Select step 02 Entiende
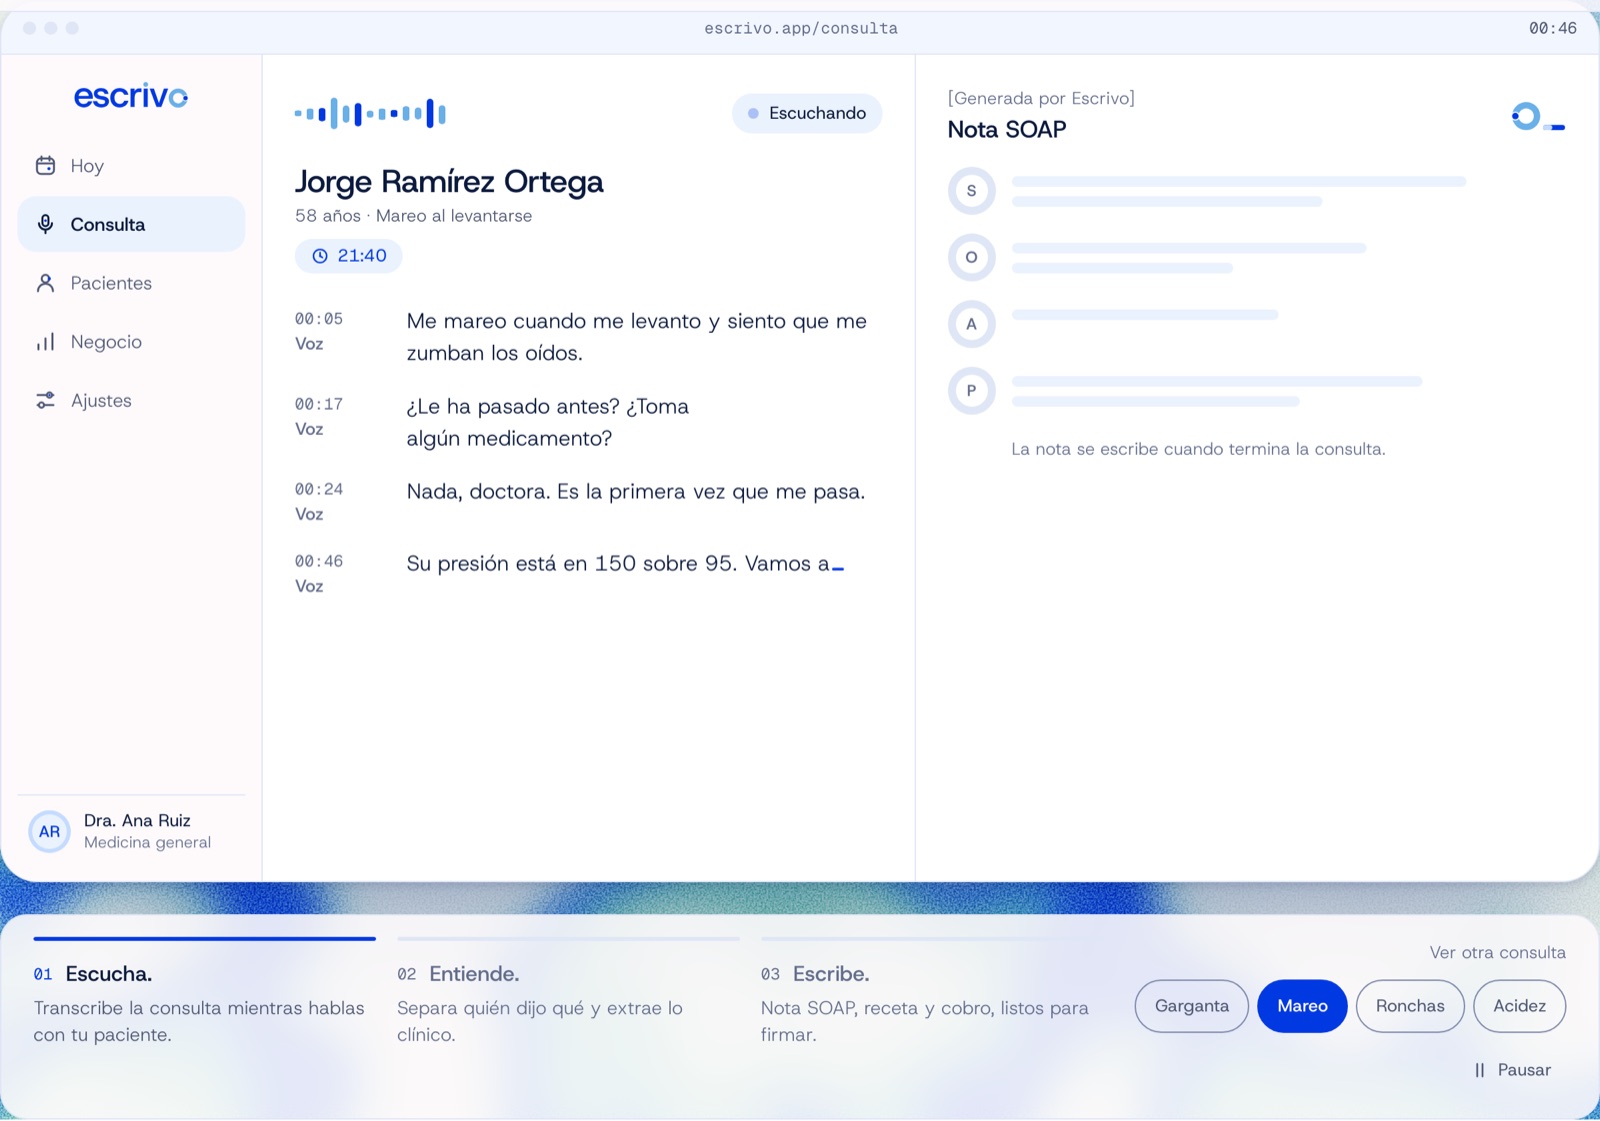 pyautogui.click(x=568, y=992)
